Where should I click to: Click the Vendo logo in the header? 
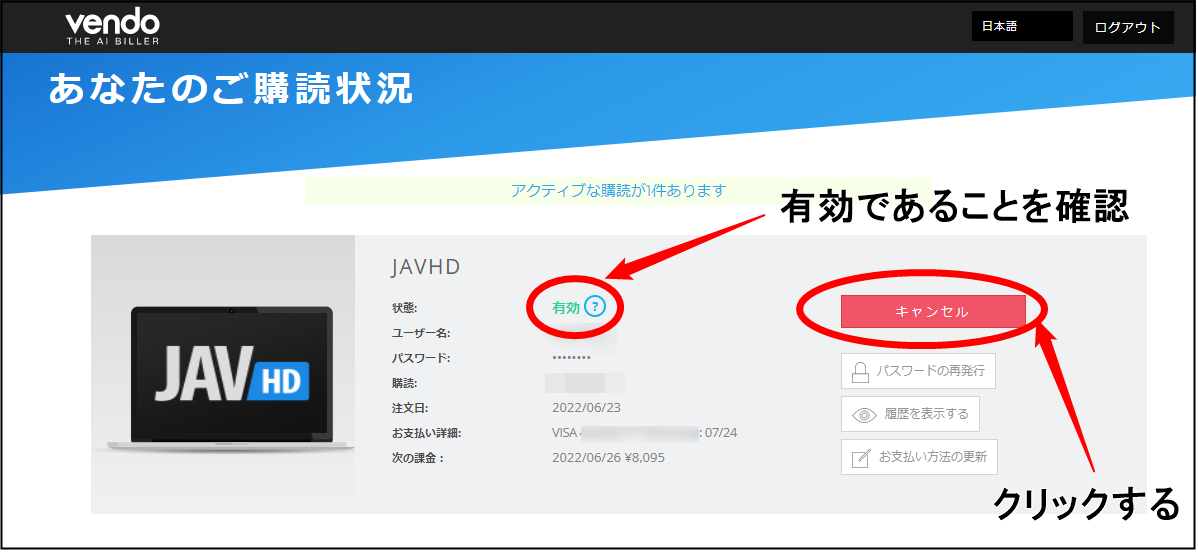(x=112, y=27)
